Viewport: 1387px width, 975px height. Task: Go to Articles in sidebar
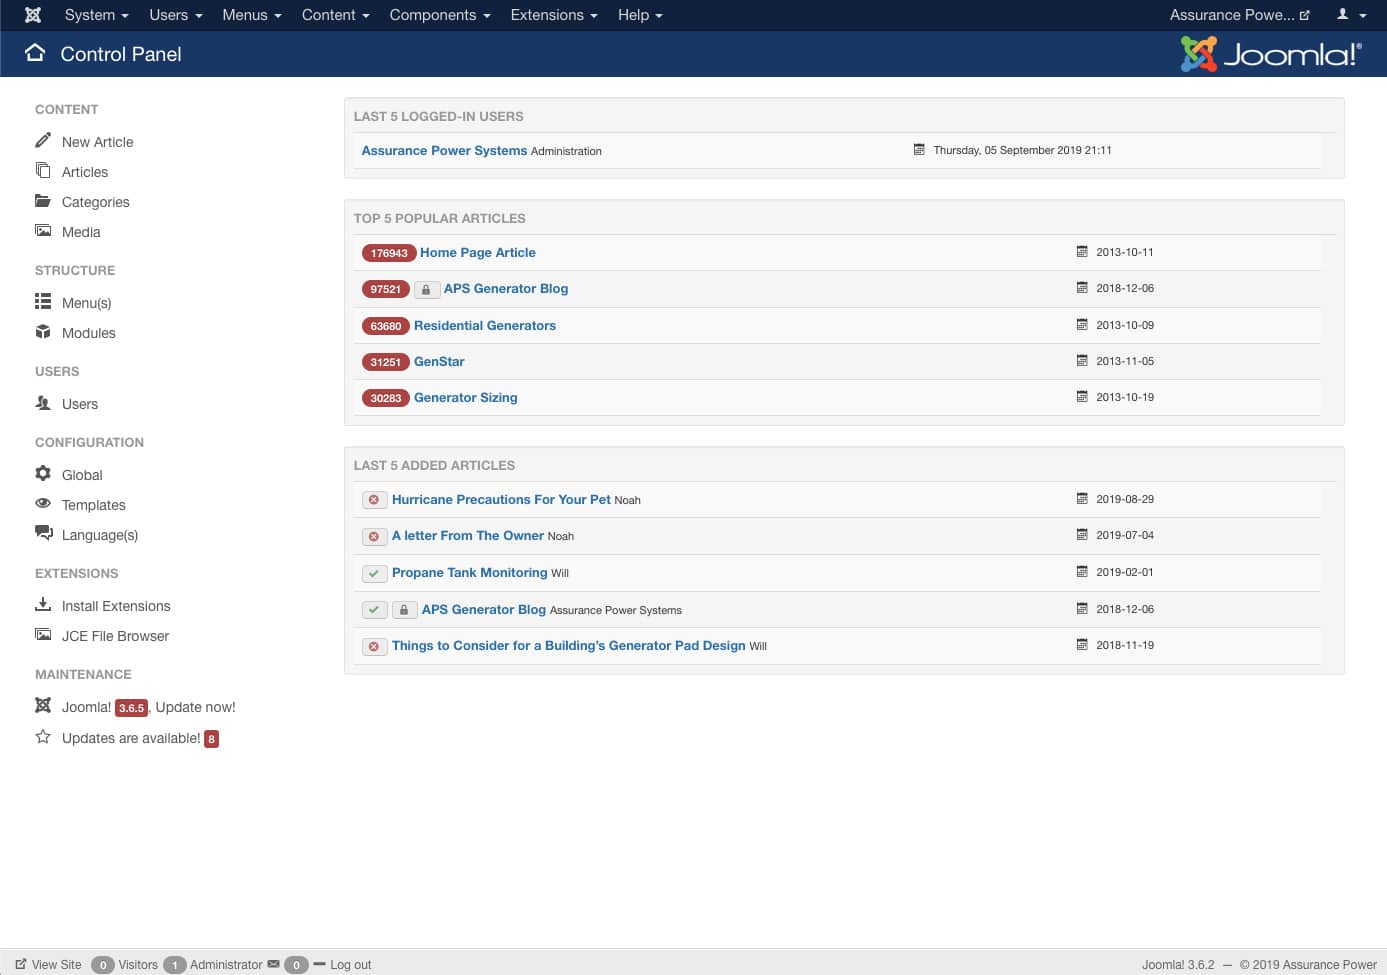point(85,172)
